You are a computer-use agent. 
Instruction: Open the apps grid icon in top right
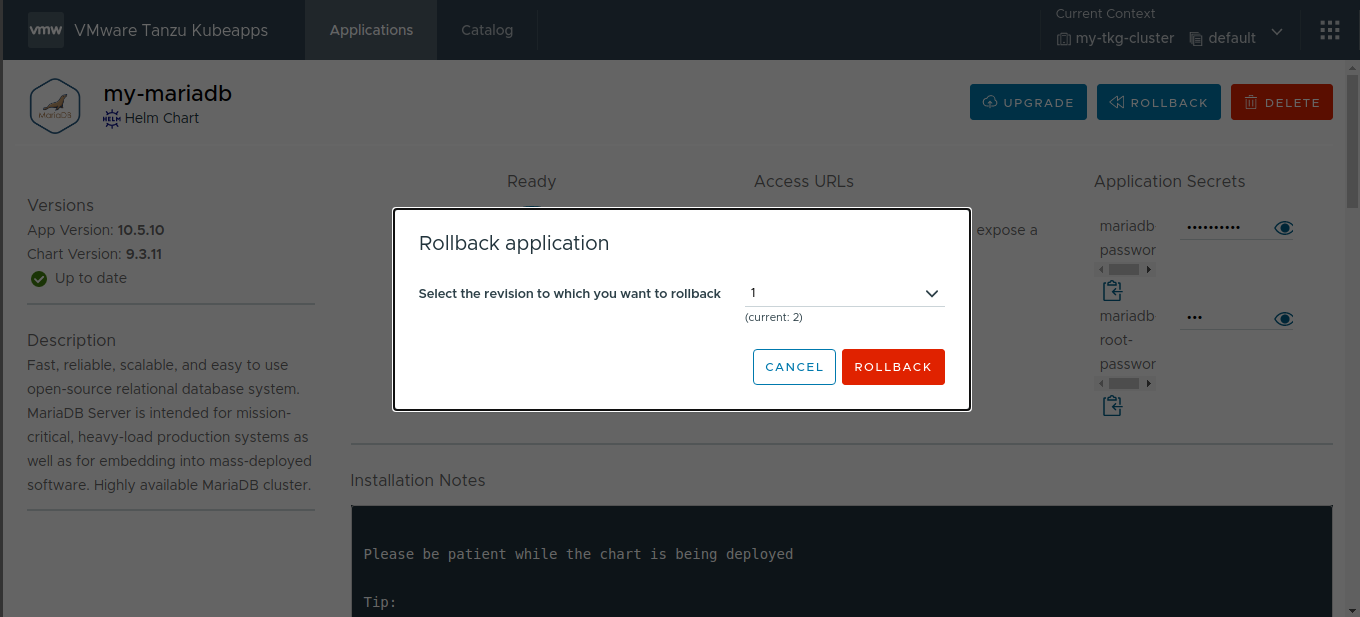1329,29
